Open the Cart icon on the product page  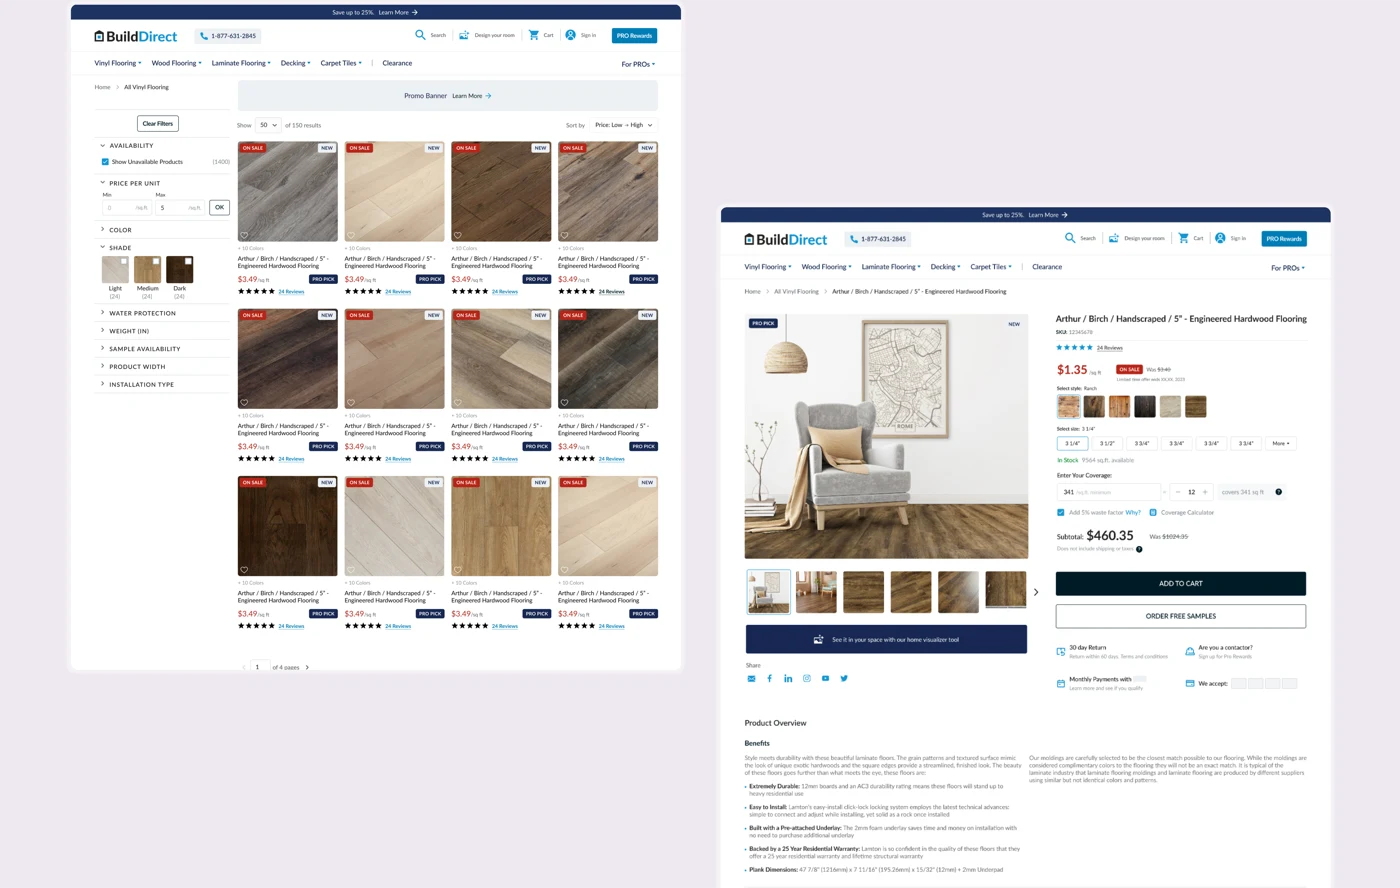(1183, 238)
